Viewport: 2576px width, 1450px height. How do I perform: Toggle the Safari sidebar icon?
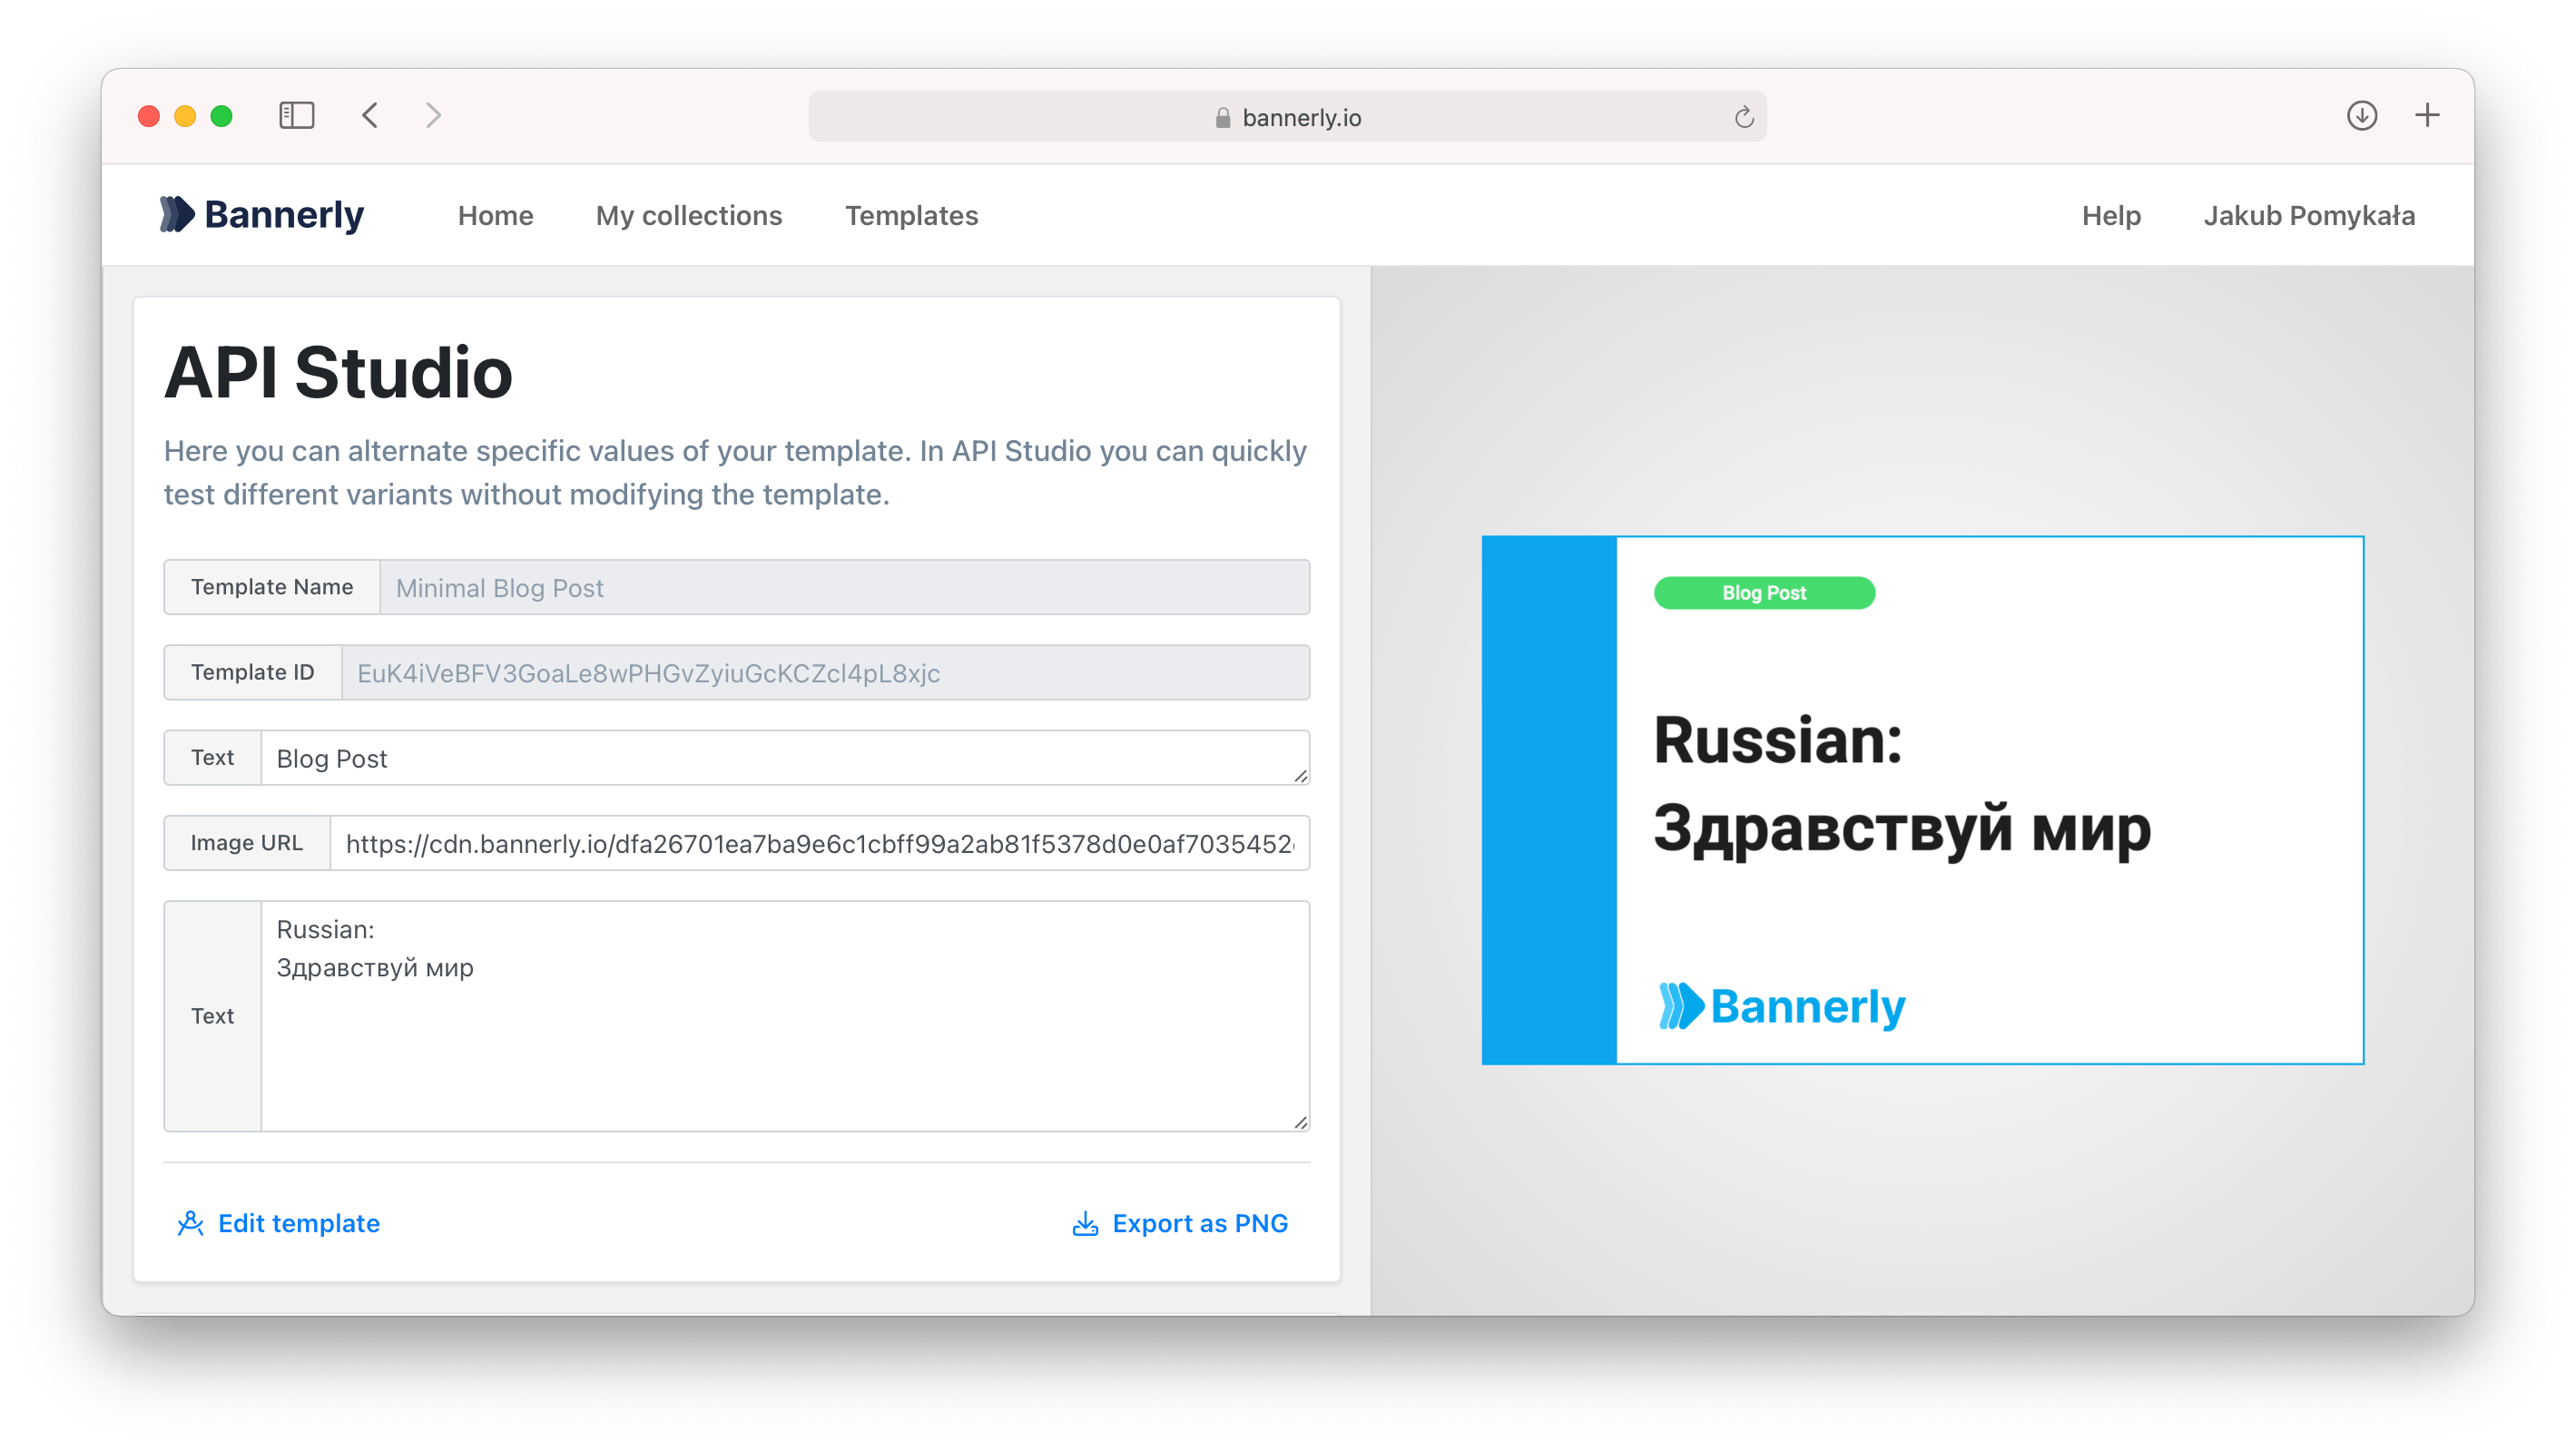point(296,116)
